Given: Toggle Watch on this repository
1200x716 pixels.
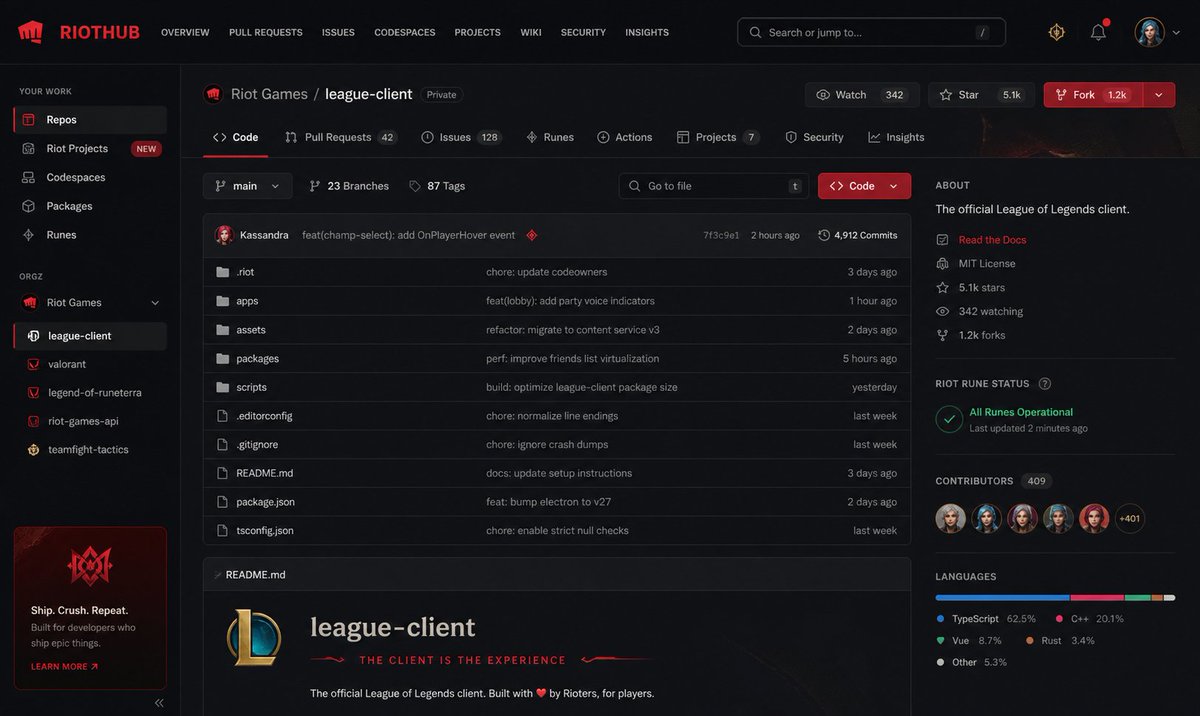Looking at the screenshot, I should click(862, 95).
